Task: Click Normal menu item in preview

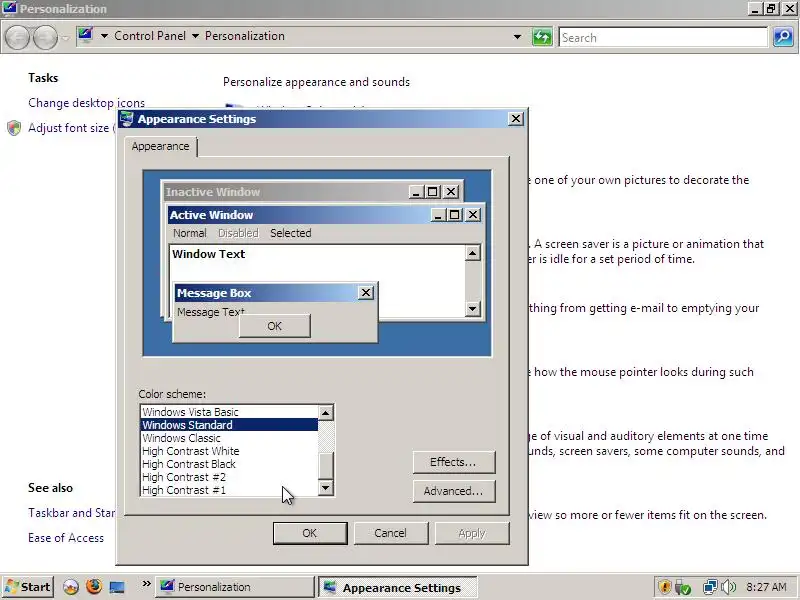Action: tap(190, 233)
